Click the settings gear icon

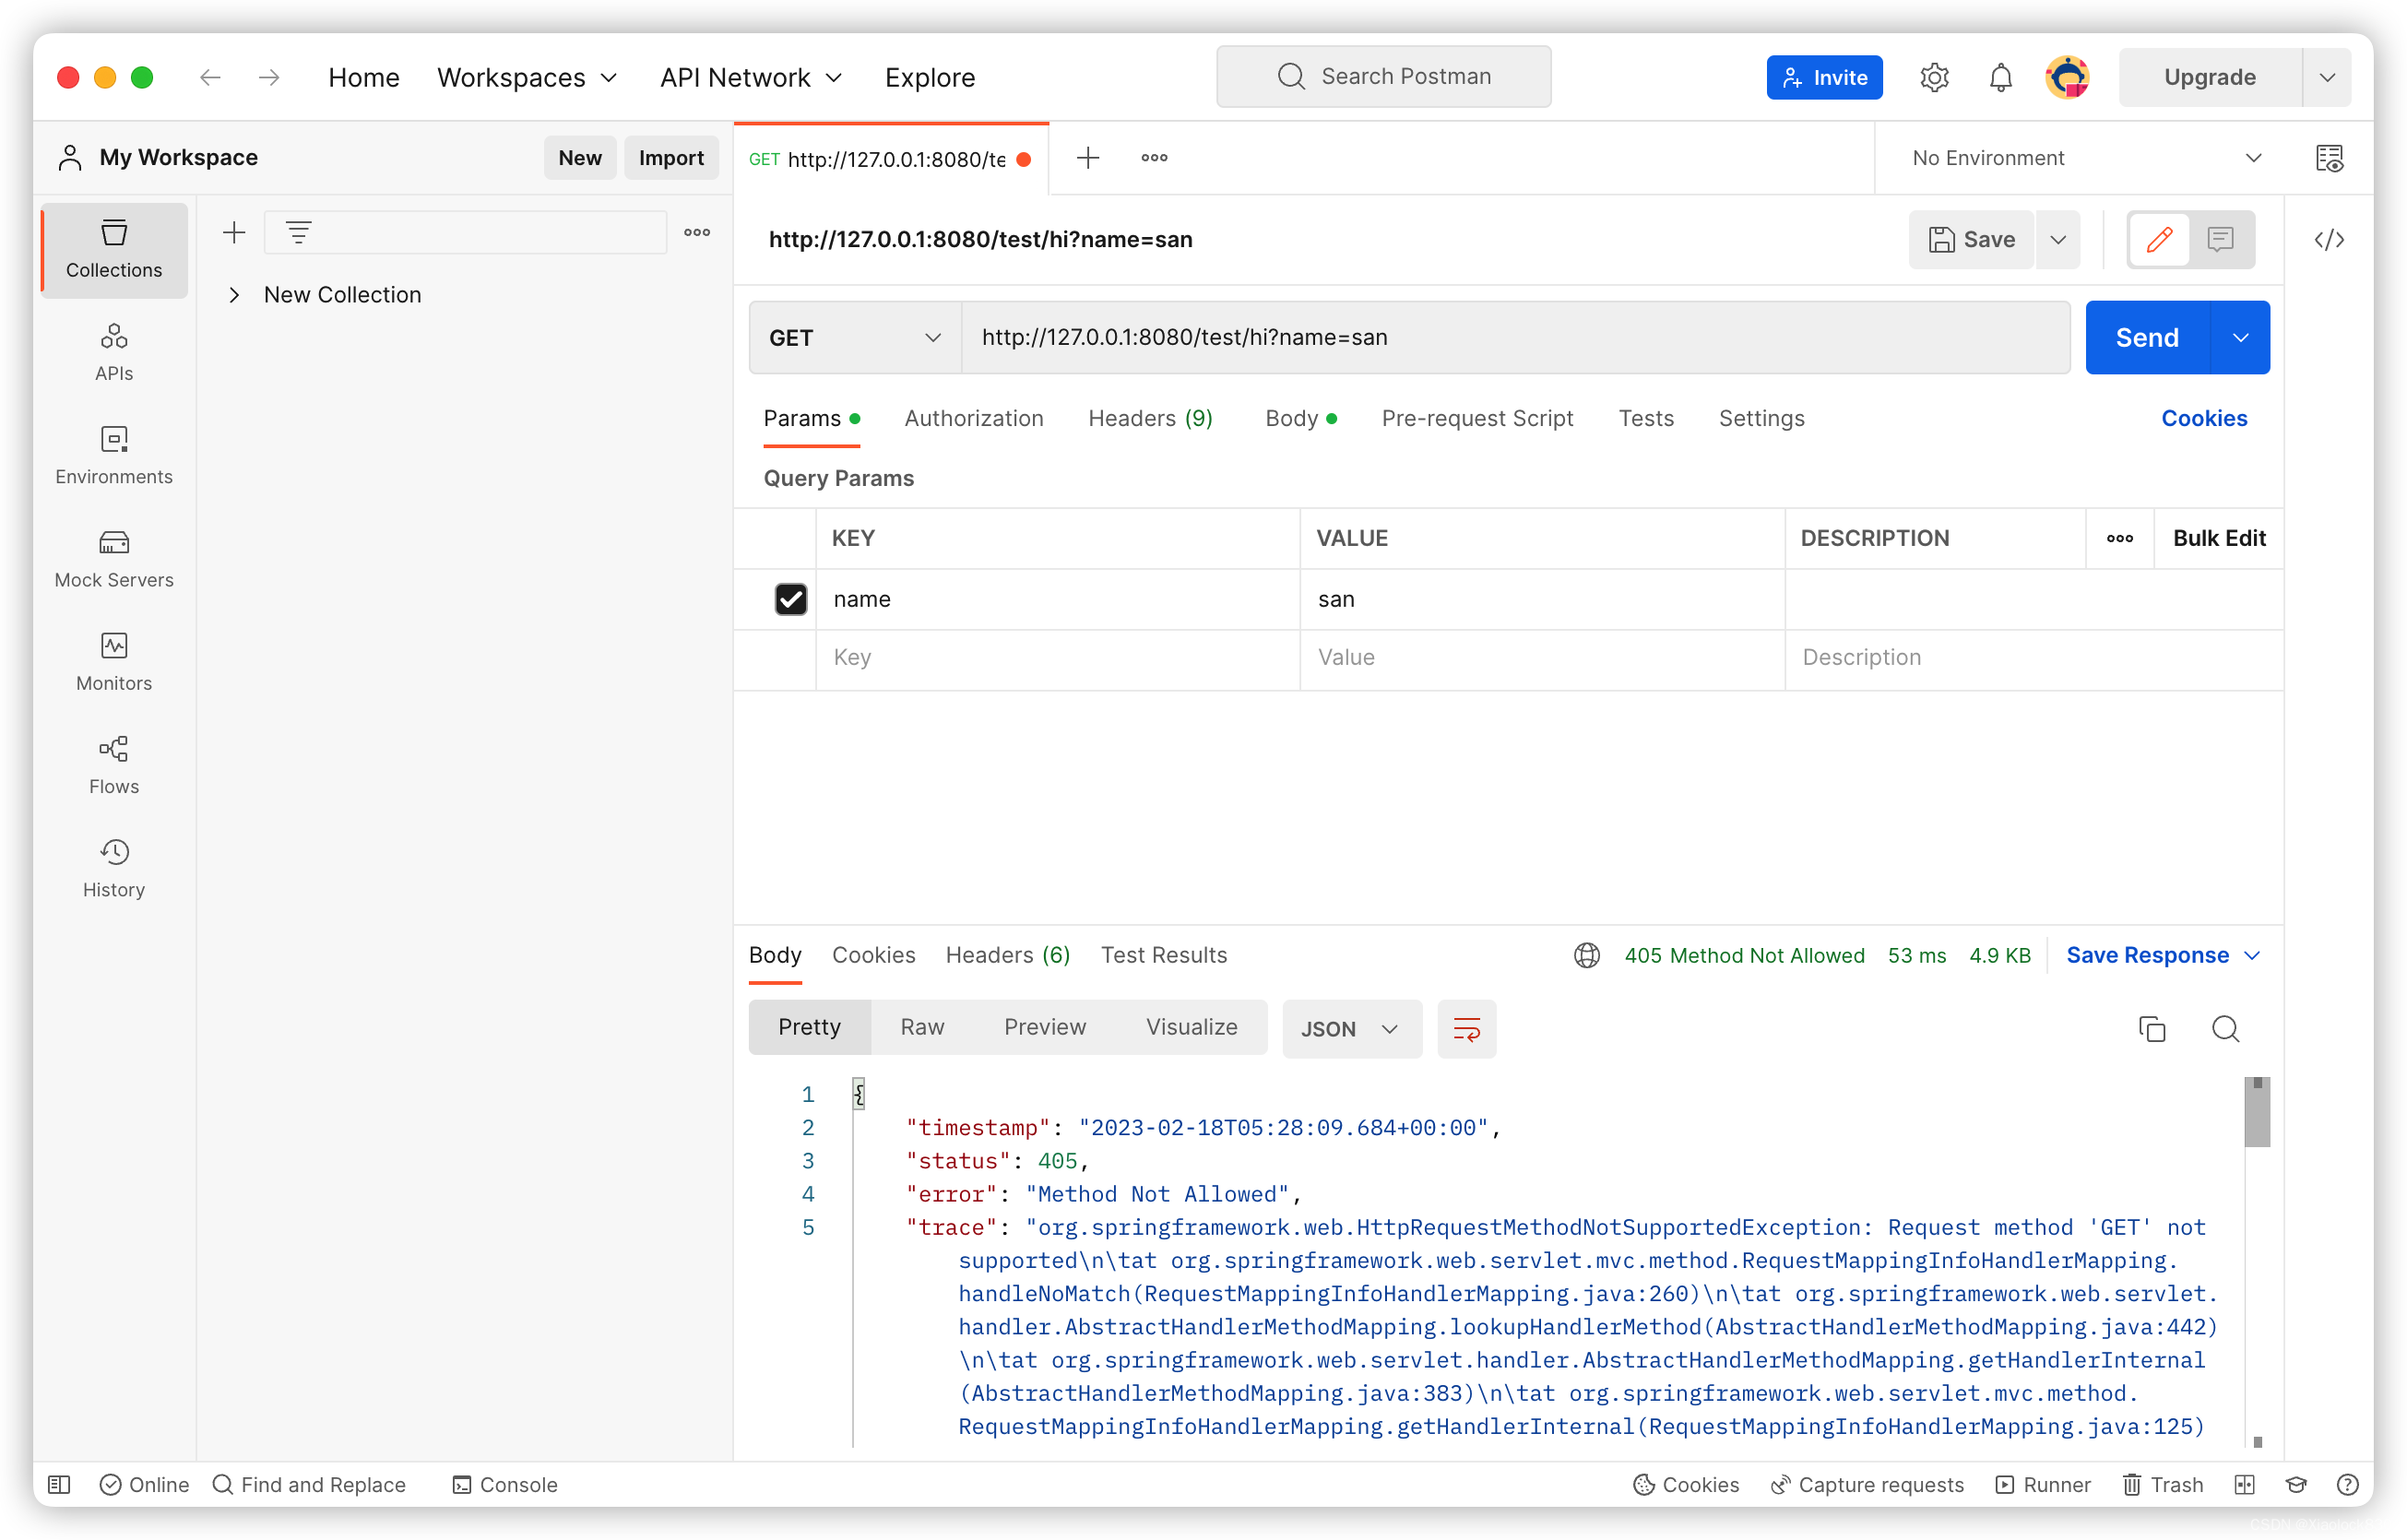[x=1934, y=77]
